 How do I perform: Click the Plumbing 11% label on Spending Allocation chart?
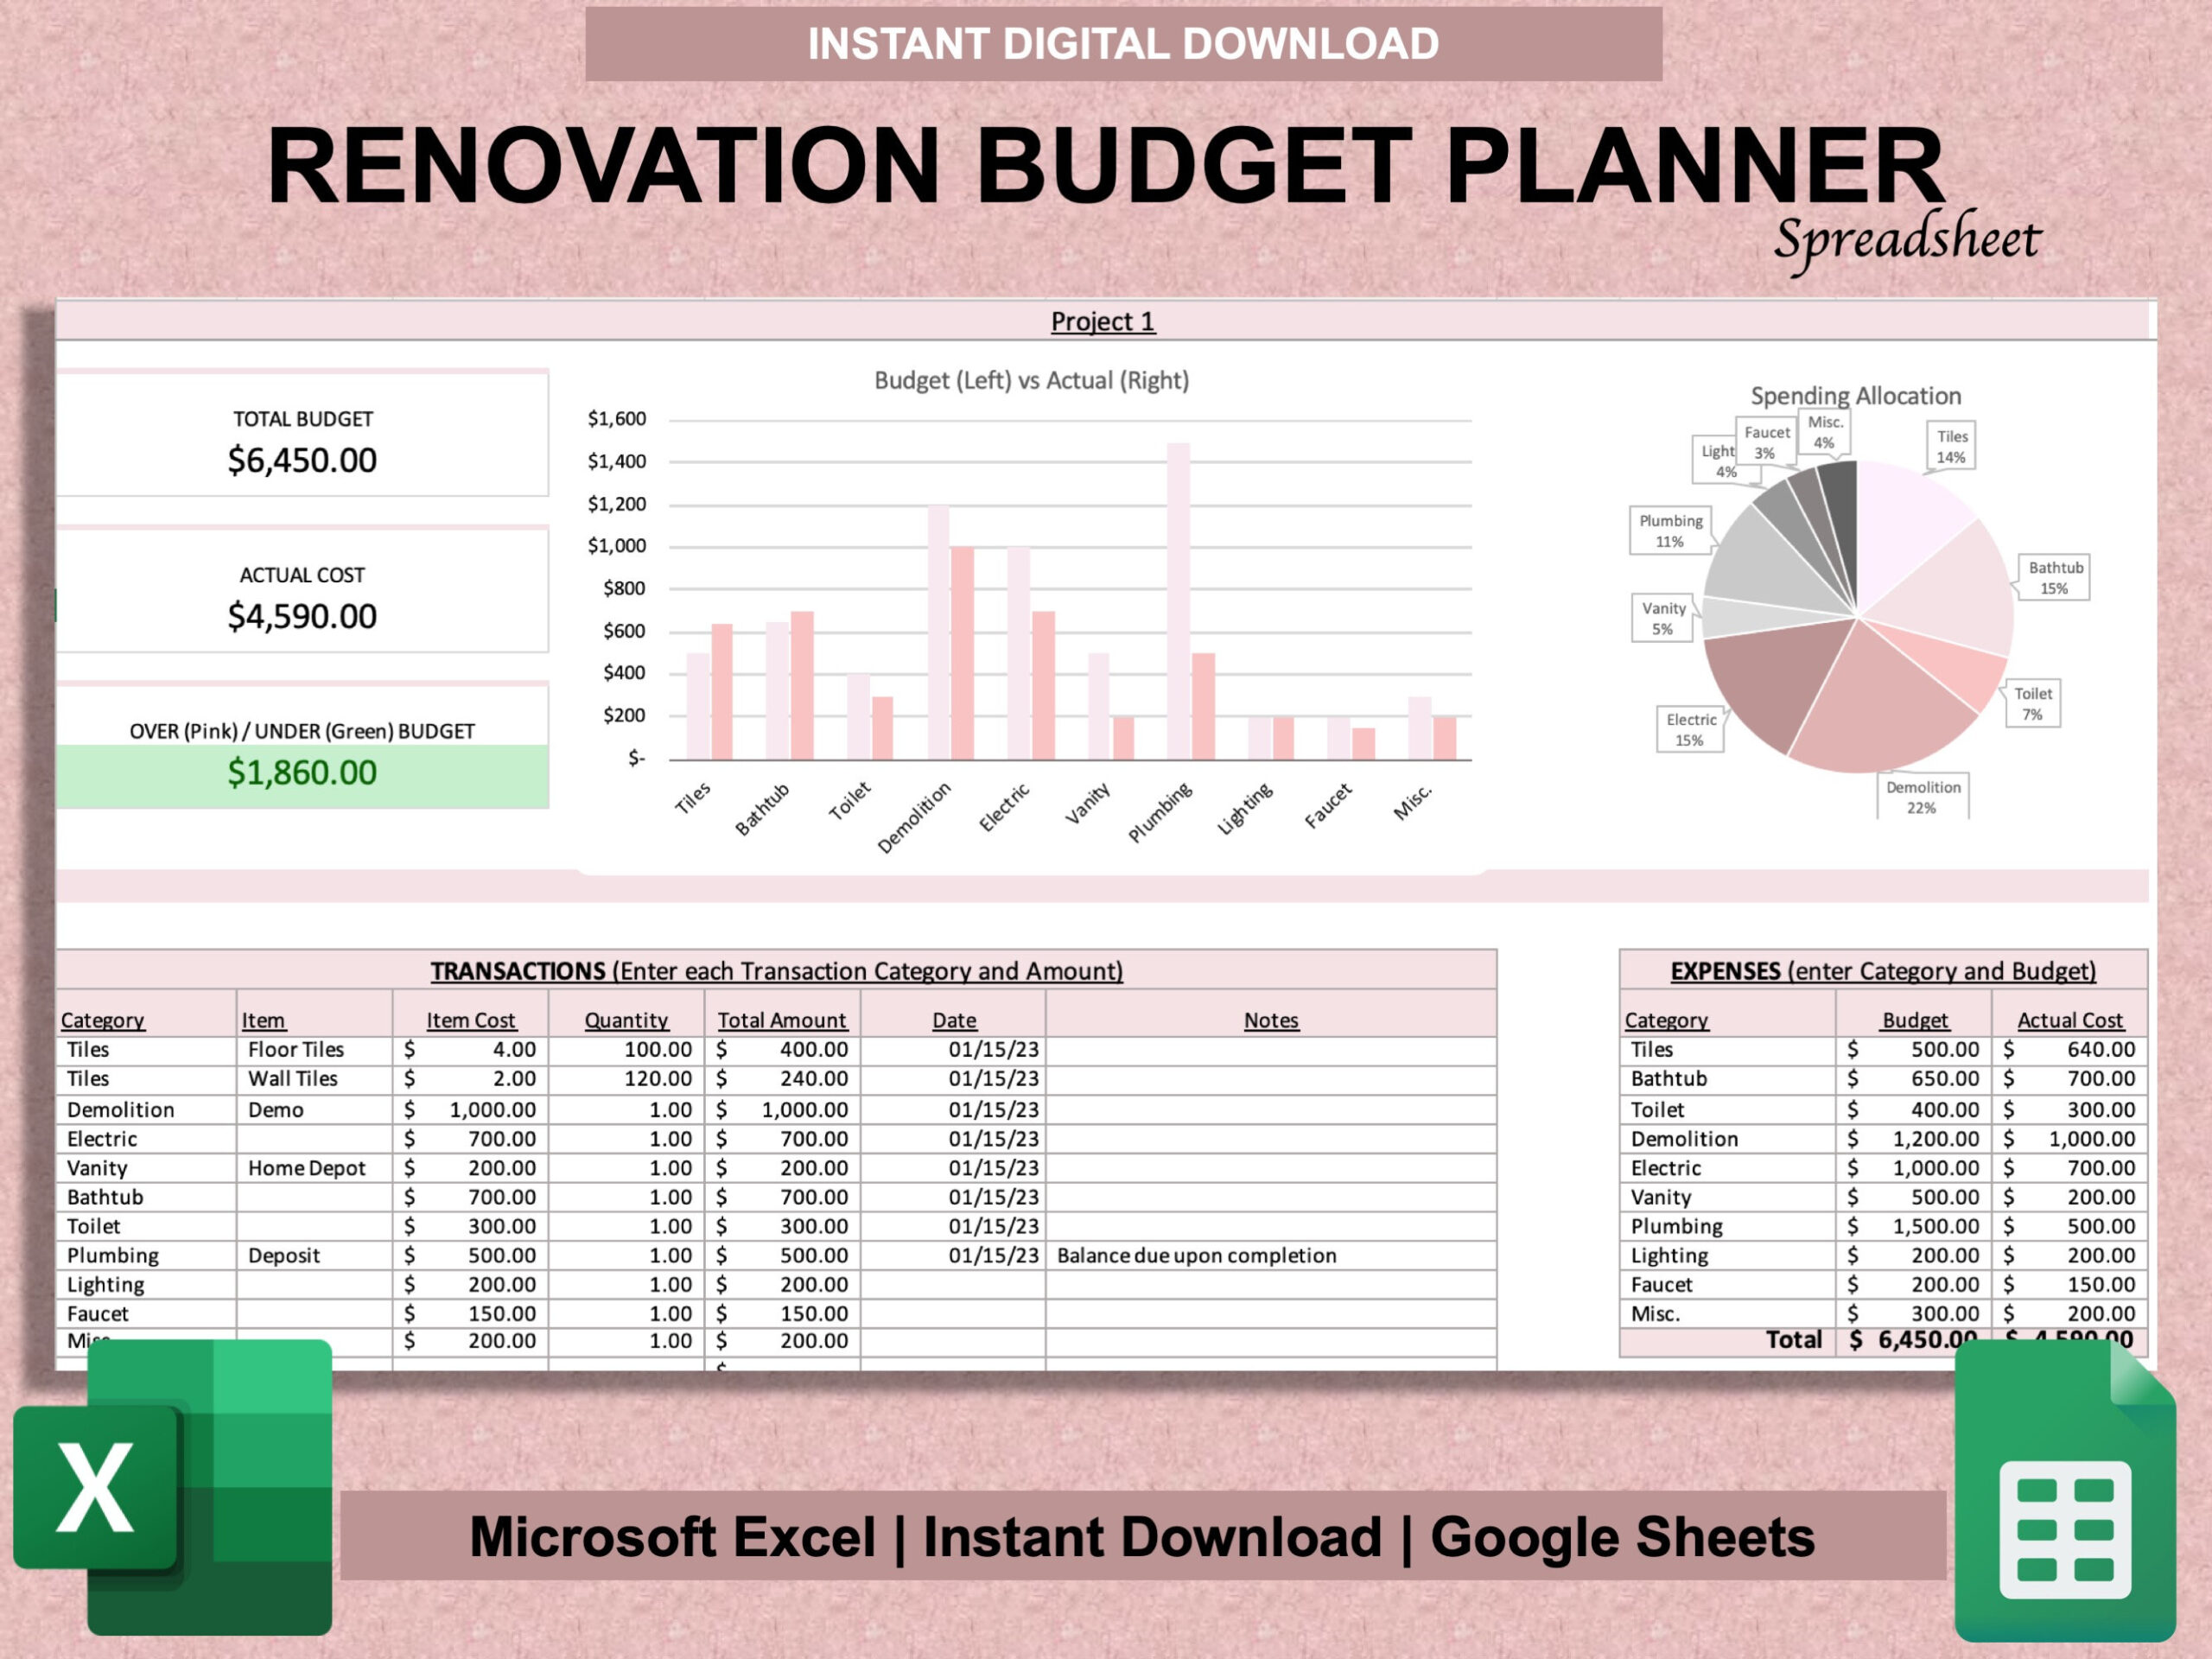1670,530
